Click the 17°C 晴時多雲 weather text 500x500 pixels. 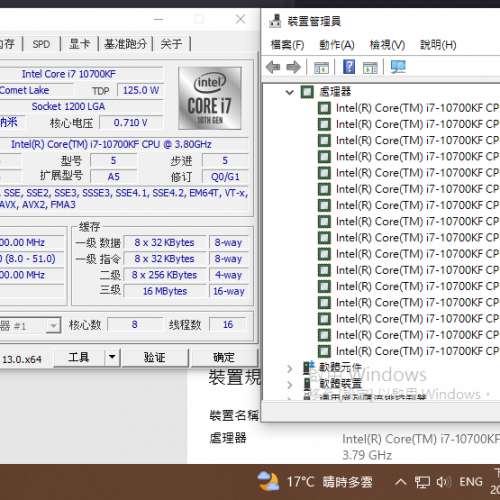pos(330,482)
